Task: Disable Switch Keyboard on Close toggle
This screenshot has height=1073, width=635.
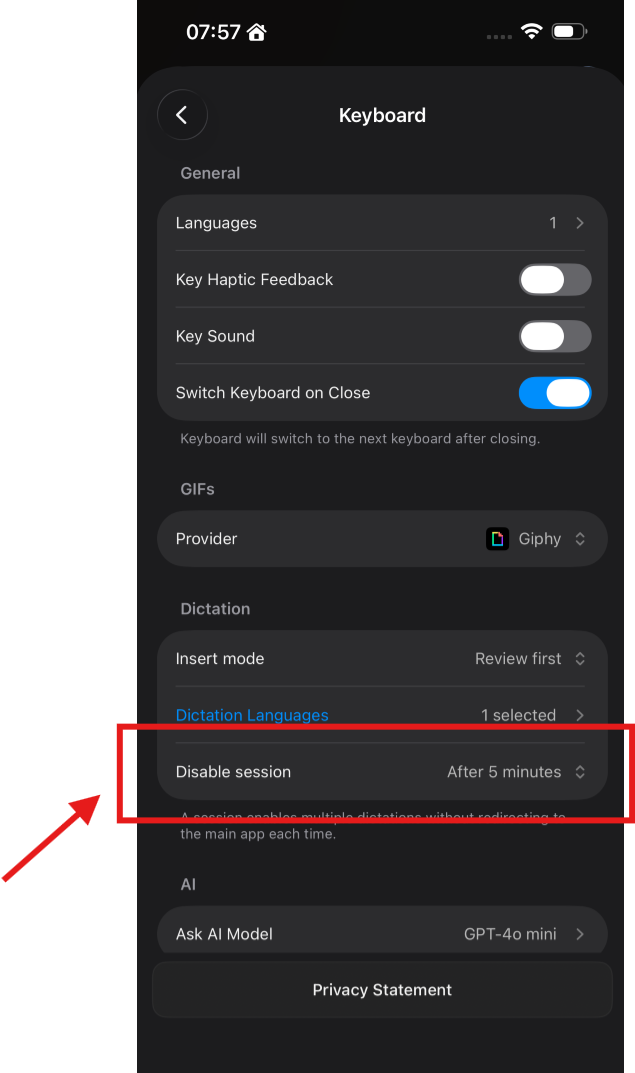Action: pos(555,393)
